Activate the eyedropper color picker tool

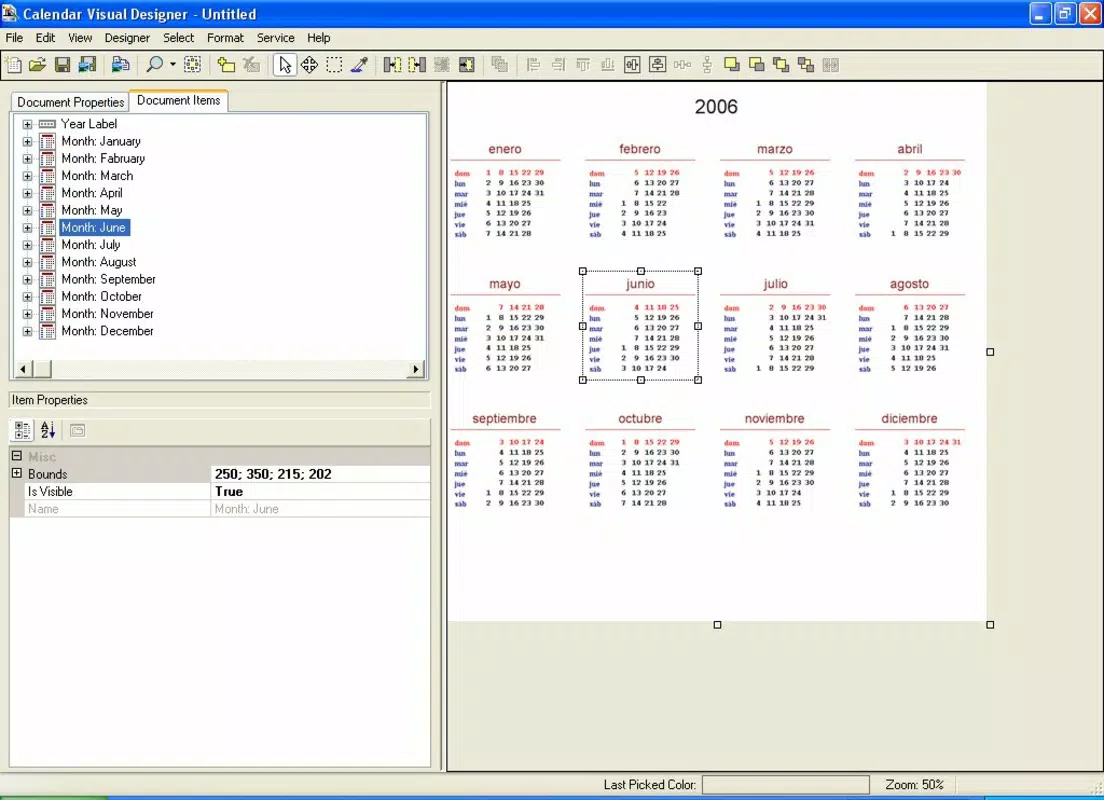click(x=359, y=65)
